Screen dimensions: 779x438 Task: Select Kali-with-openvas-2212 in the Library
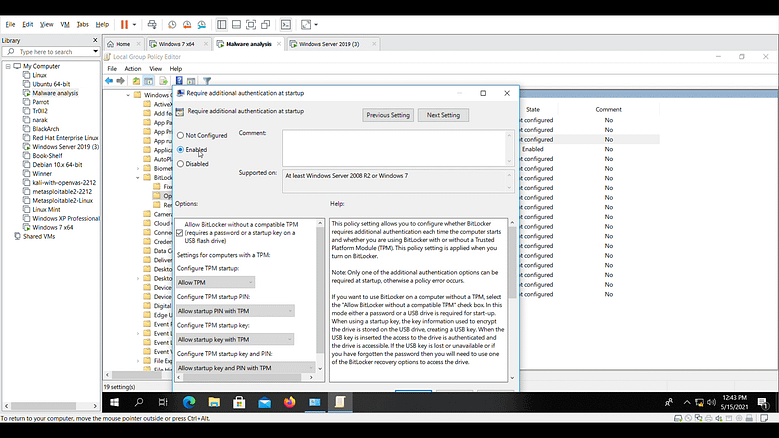(64, 183)
